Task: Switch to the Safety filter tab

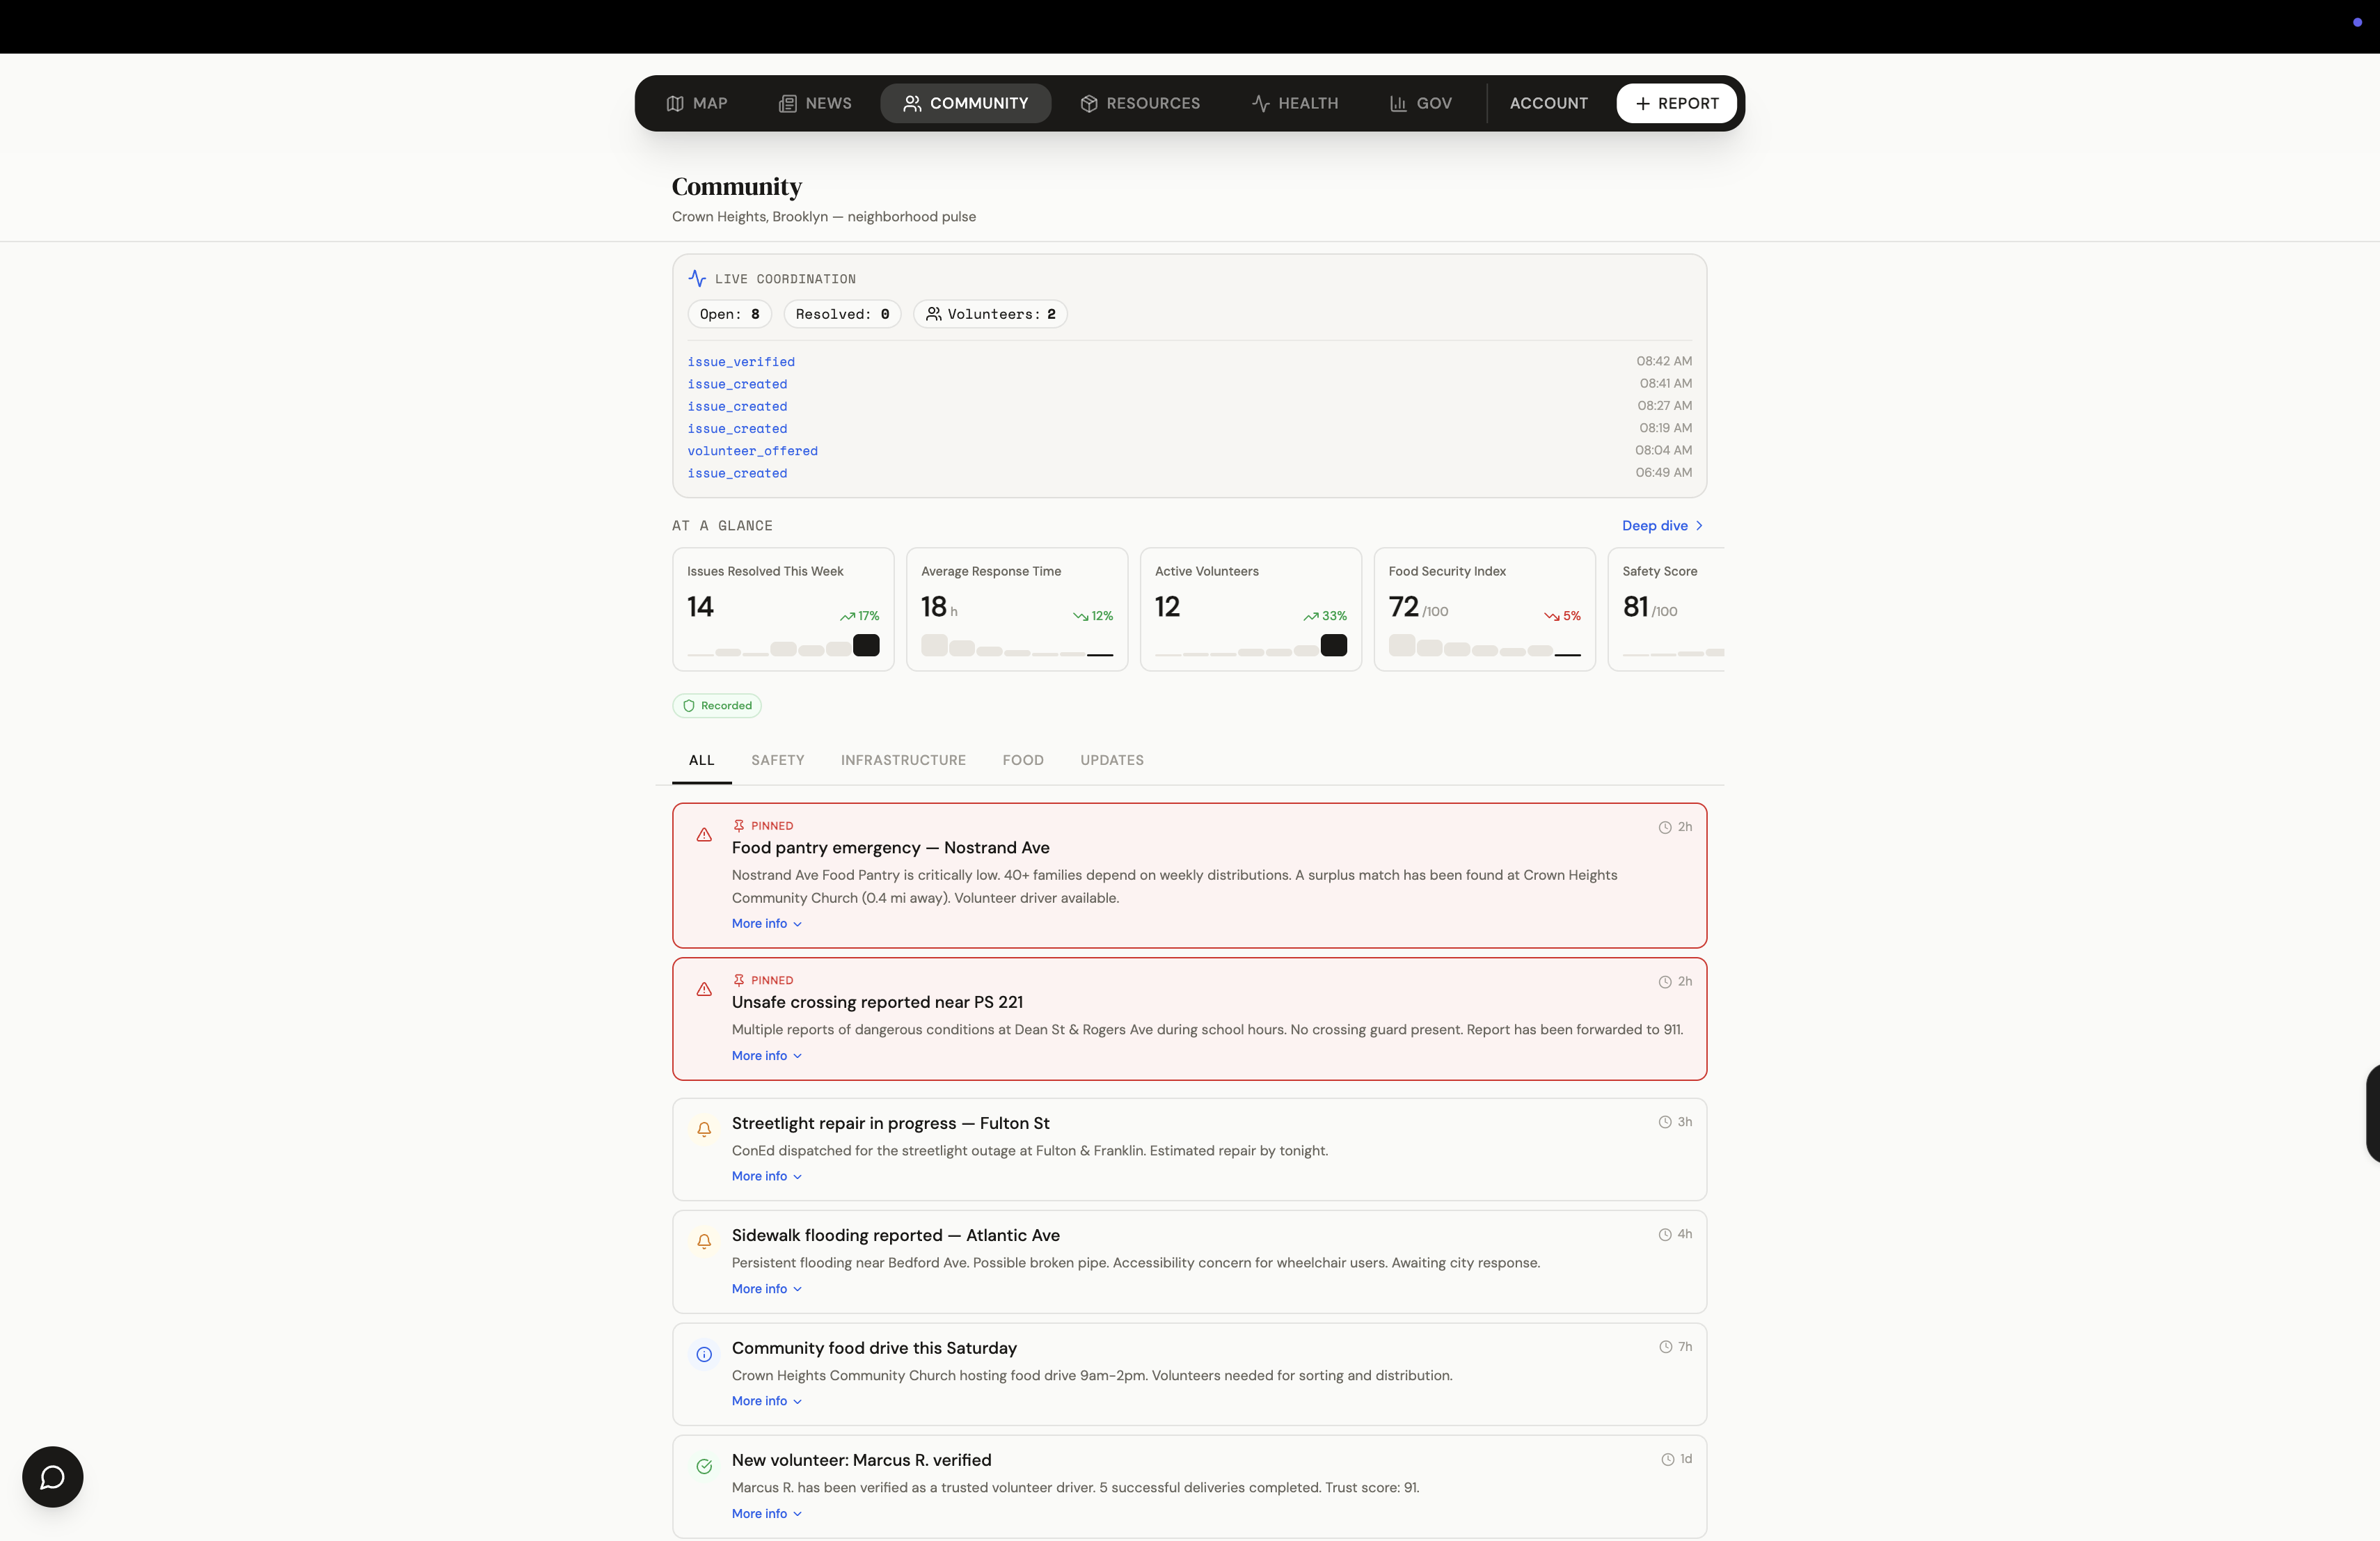Action: point(777,760)
